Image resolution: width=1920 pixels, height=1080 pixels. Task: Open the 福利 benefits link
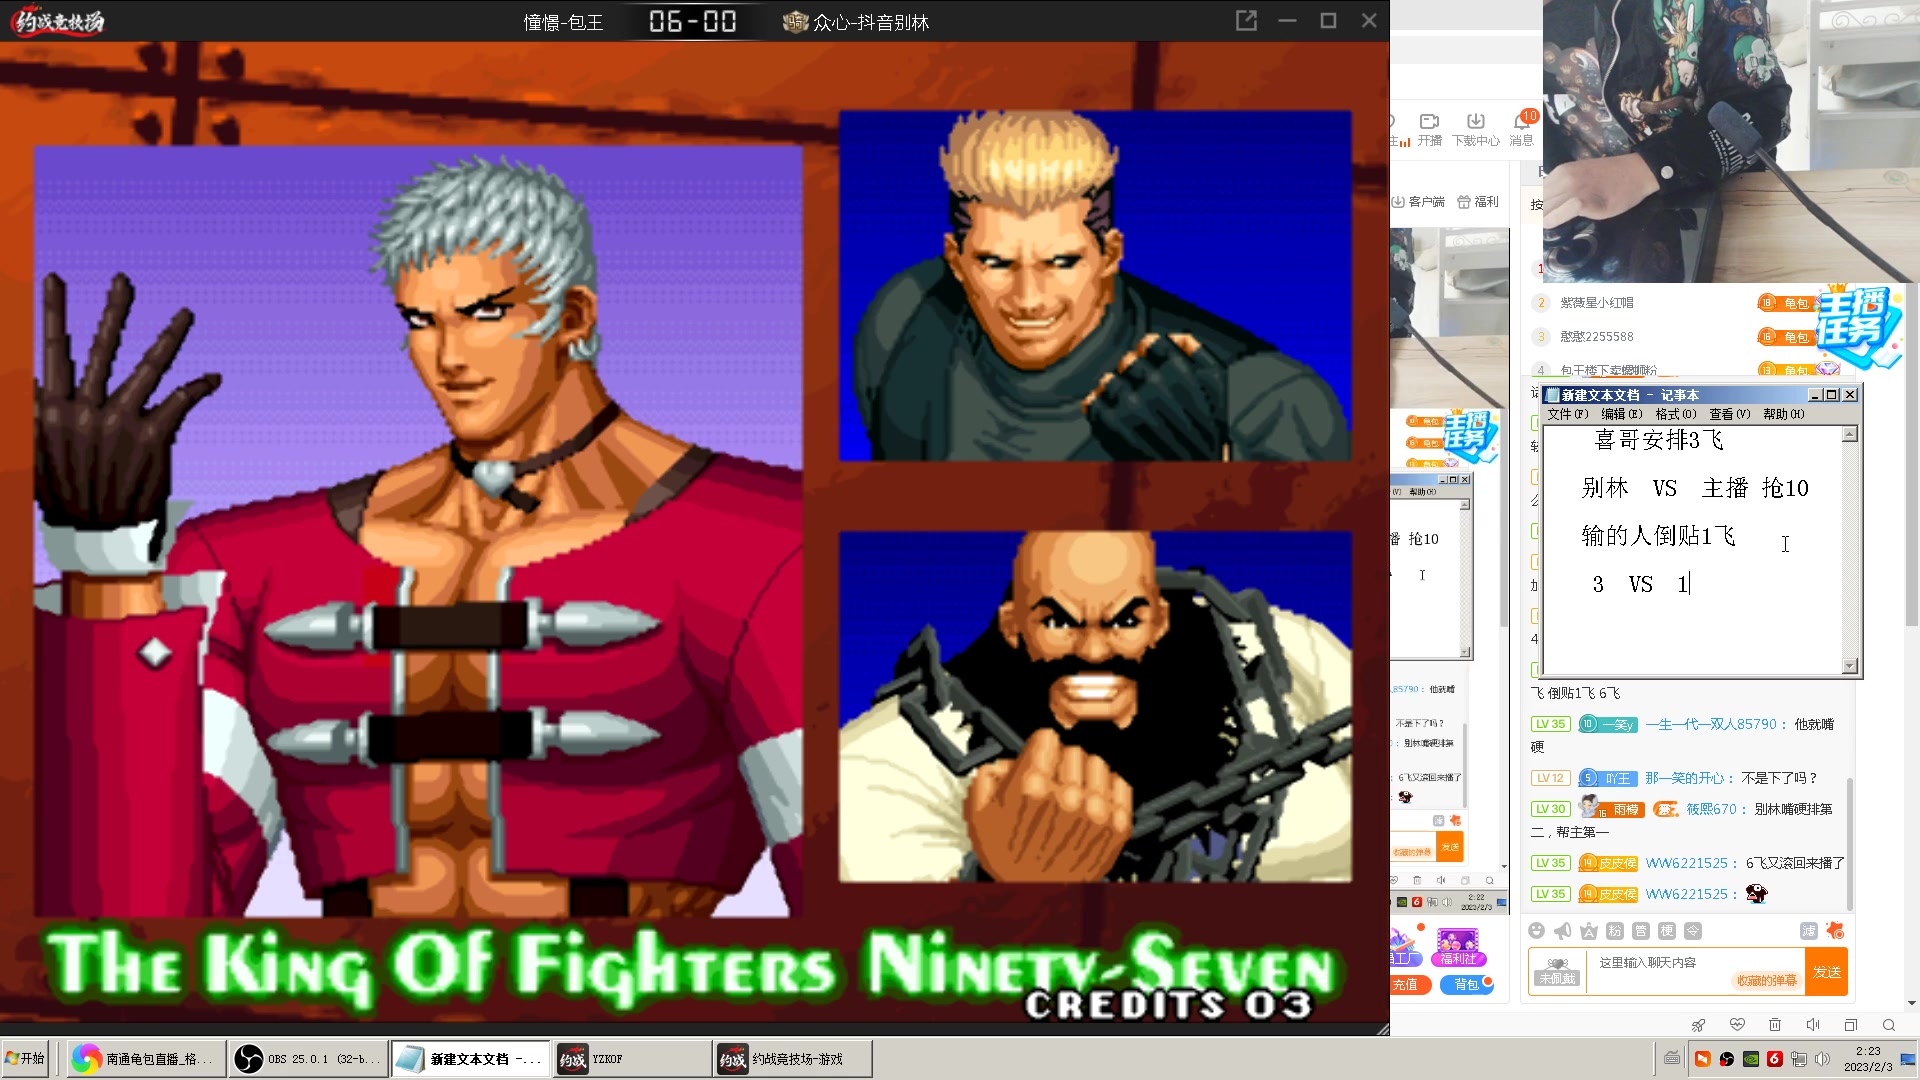(1478, 202)
